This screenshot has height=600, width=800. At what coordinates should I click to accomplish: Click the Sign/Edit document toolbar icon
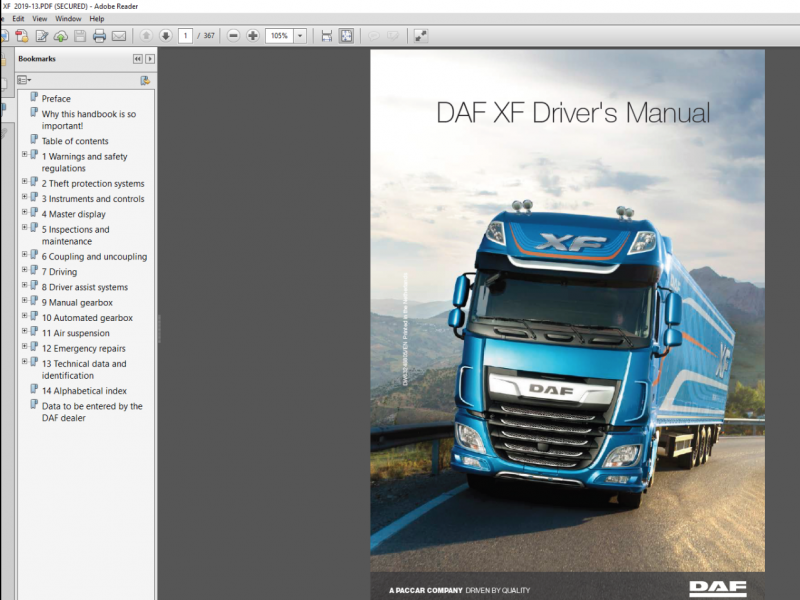(x=41, y=36)
